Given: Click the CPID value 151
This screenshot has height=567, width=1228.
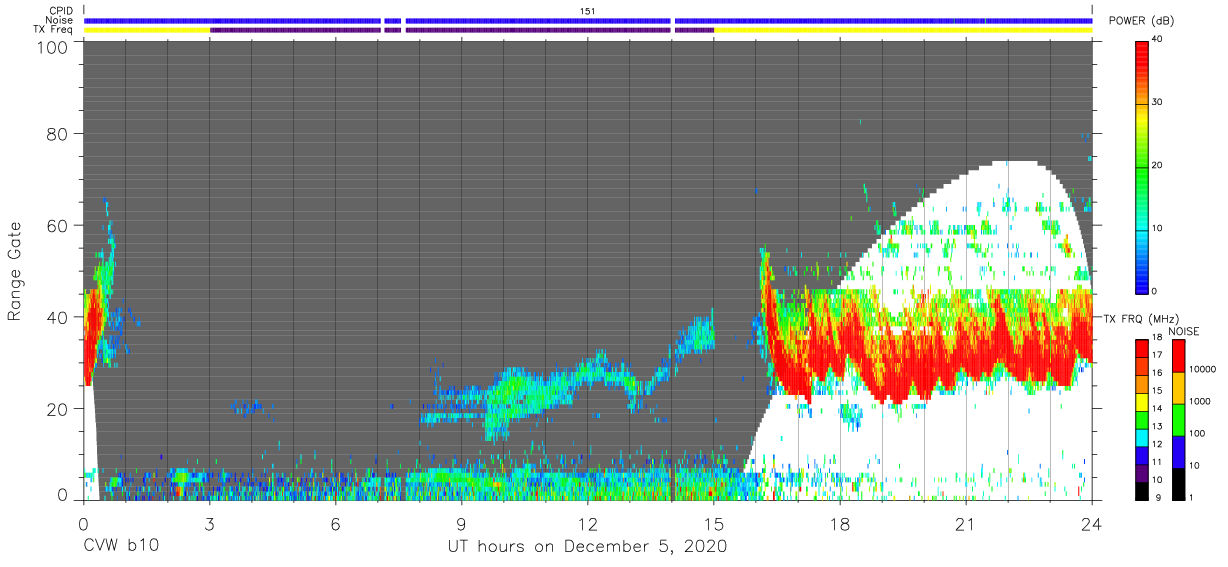Looking at the screenshot, I should pyautogui.click(x=588, y=11).
